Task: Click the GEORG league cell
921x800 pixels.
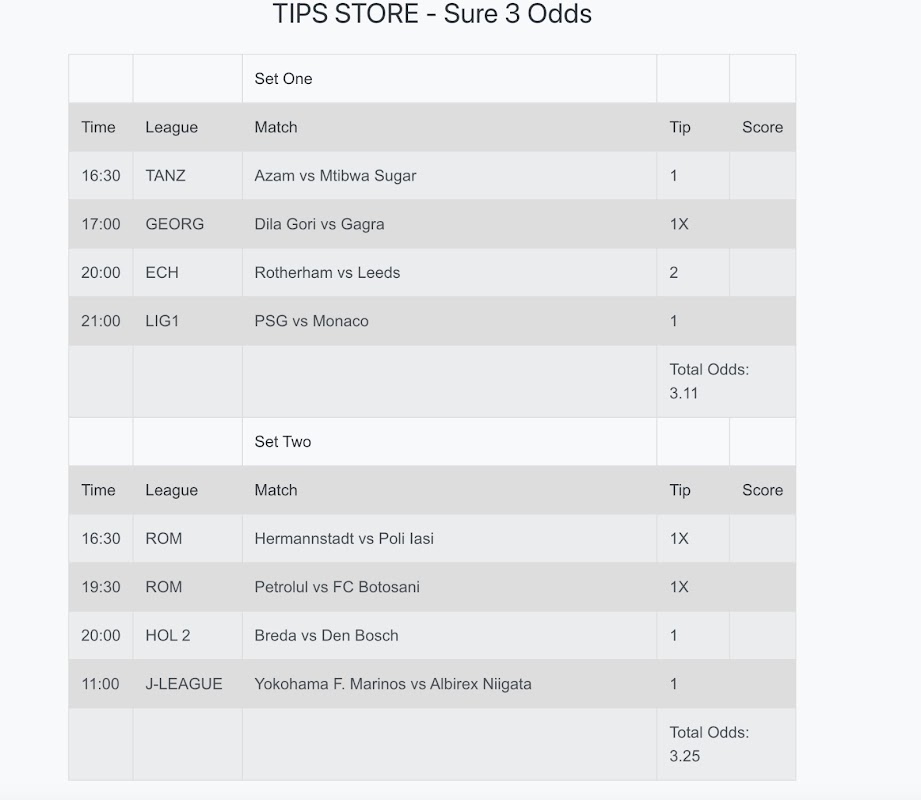Action: pos(174,224)
